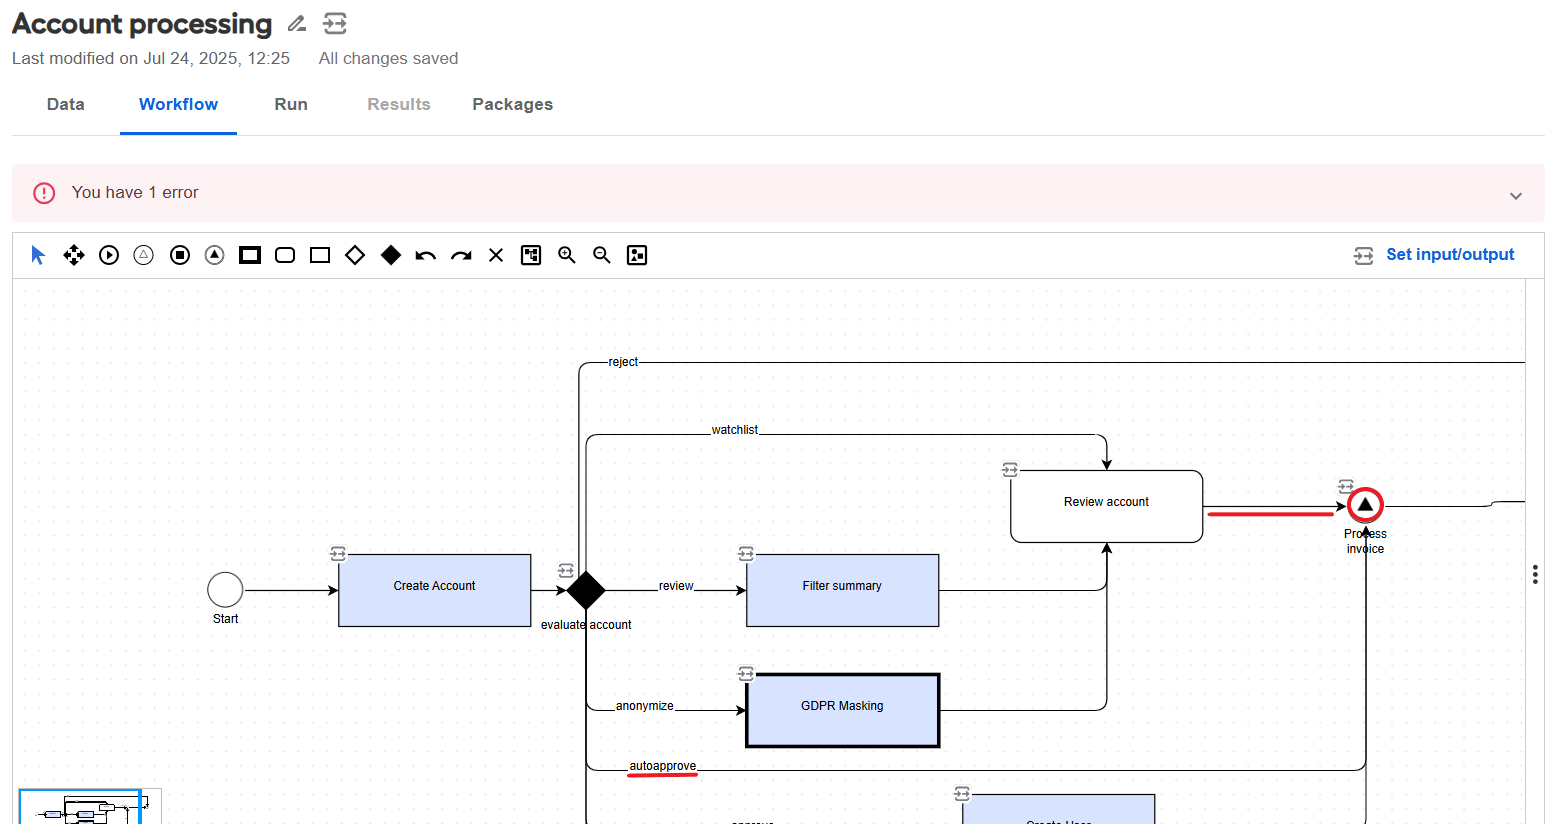Viewport: 1554px width, 824px height.
Task: Toggle the minimap overview icon
Action: (x=637, y=255)
